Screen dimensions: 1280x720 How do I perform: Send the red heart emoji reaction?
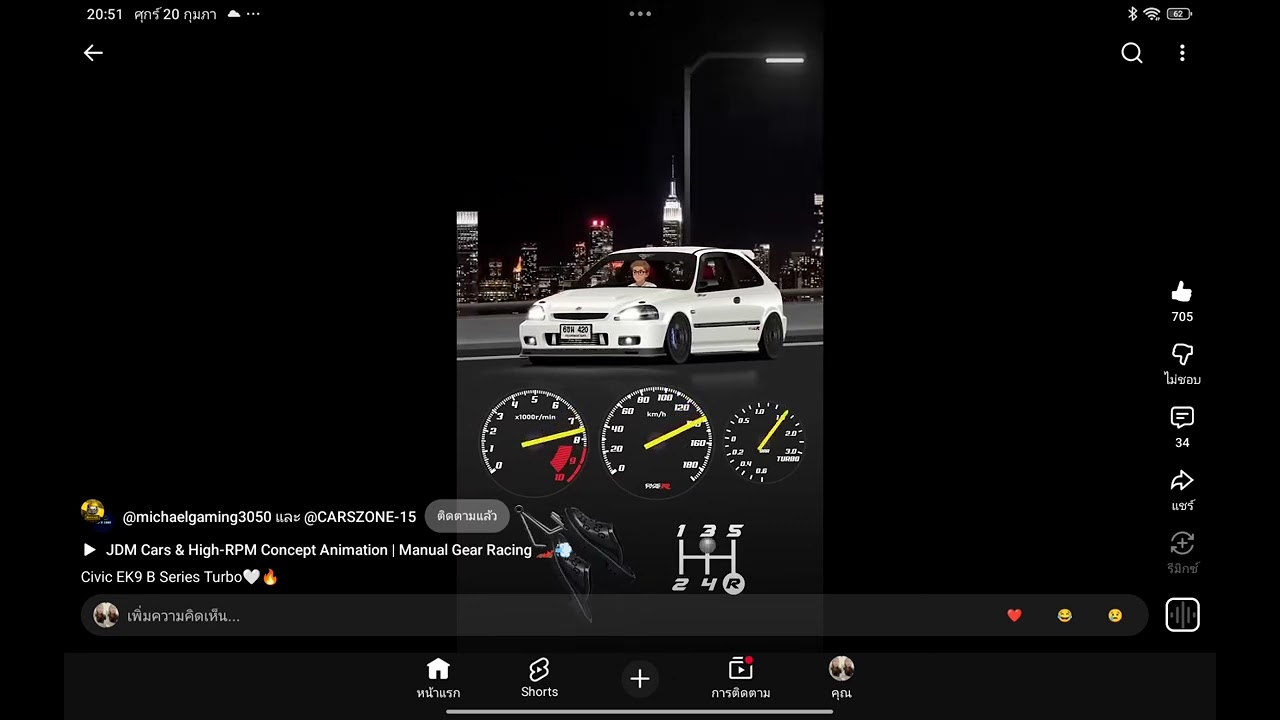coord(1014,615)
